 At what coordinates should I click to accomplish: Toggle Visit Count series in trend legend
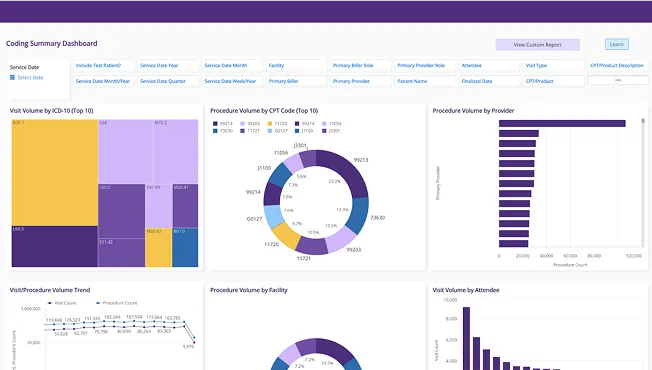[62, 303]
